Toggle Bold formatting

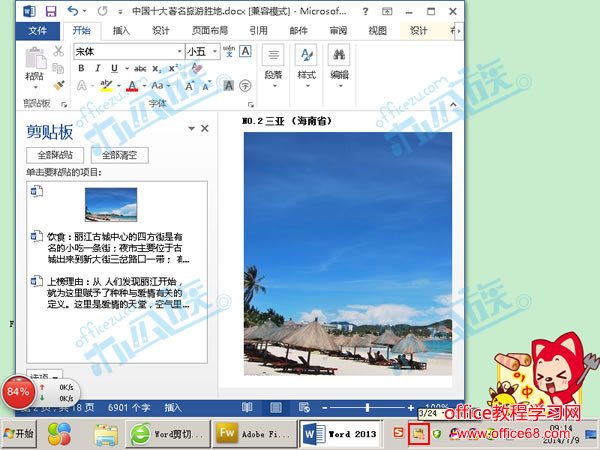pyautogui.click(x=81, y=68)
